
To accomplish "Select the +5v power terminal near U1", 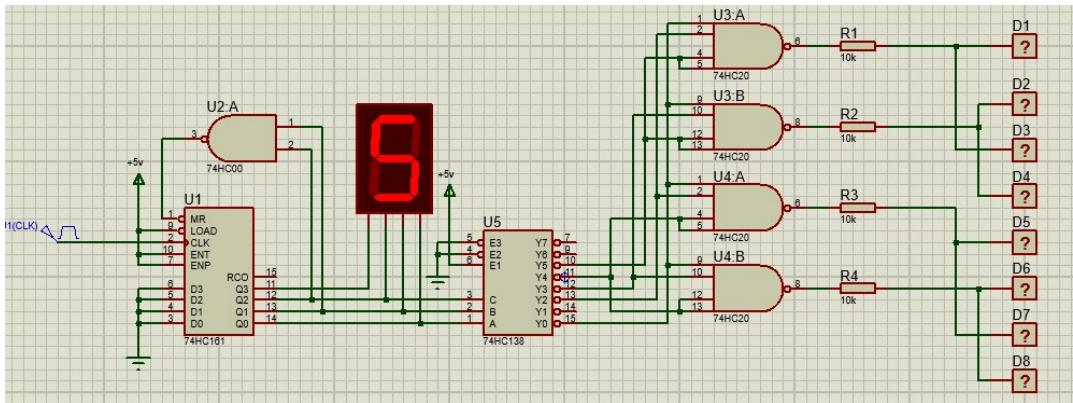I will tap(138, 179).
